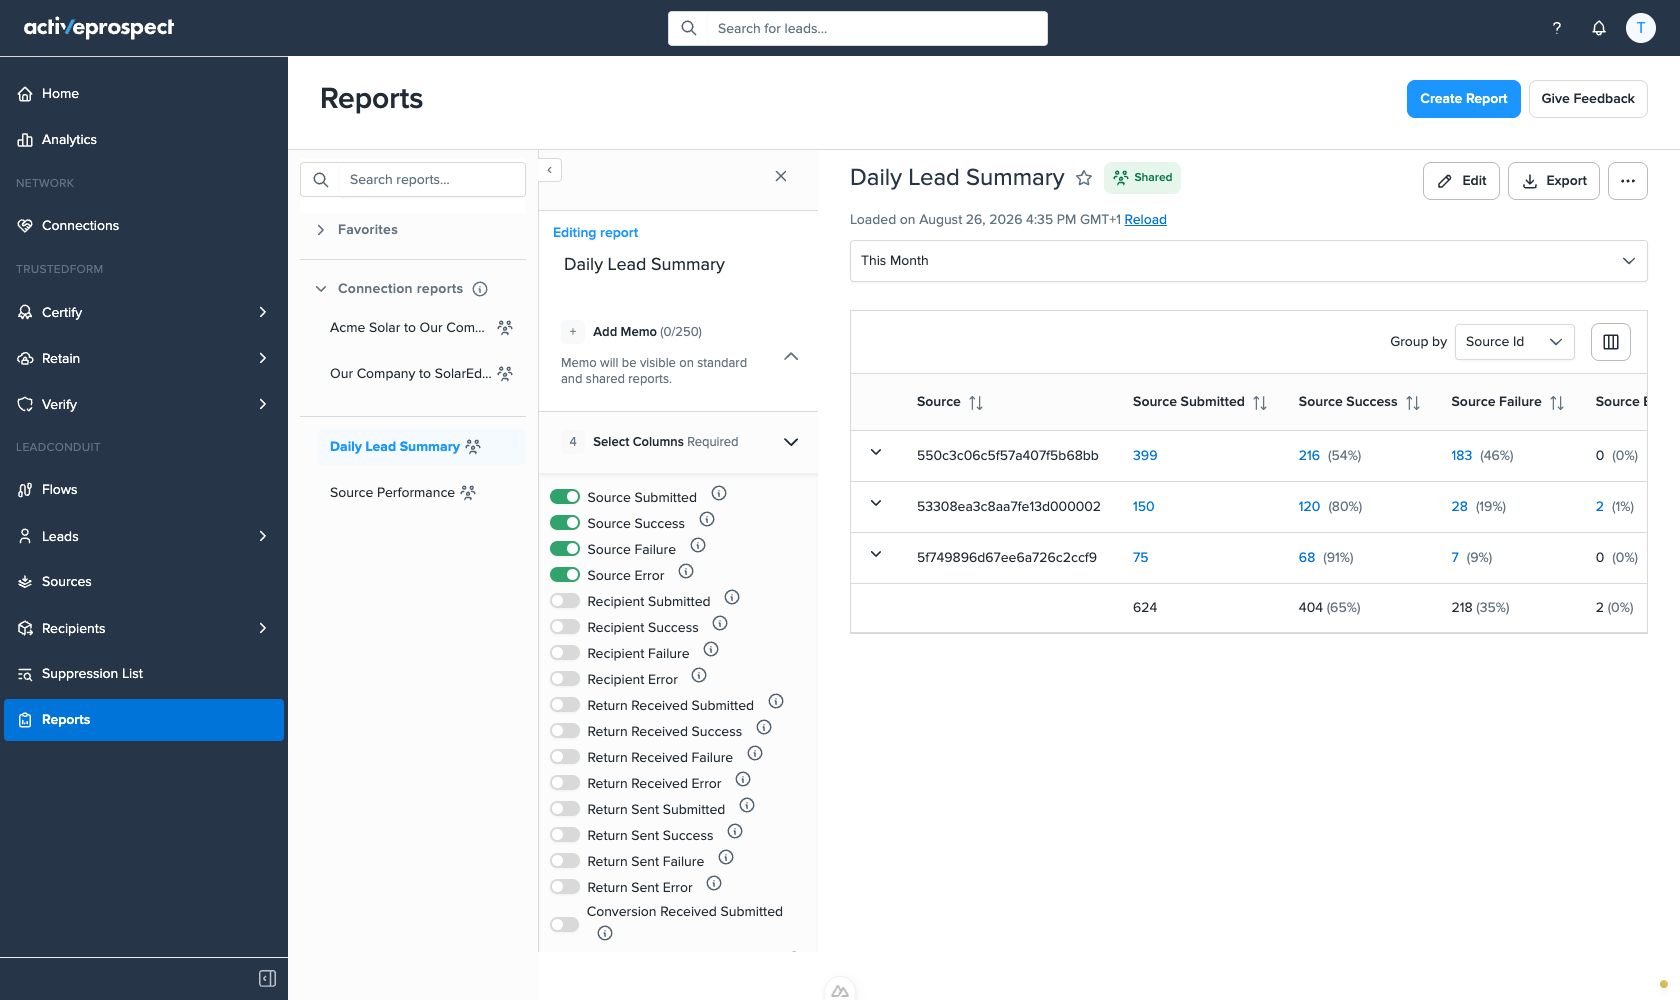The height and width of the screenshot is (1000, 1680).
Task: Open the user avatar T menu
Action: pos(1641,28)
